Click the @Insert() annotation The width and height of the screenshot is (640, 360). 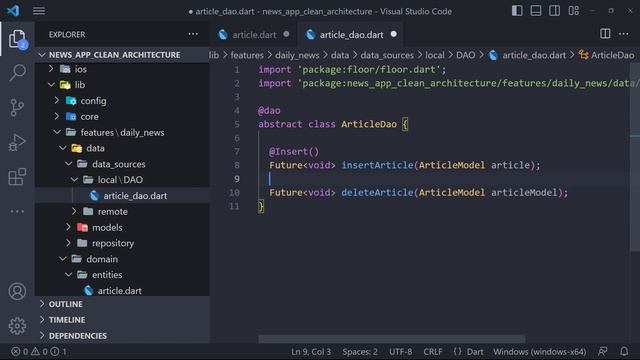[294, 151]
